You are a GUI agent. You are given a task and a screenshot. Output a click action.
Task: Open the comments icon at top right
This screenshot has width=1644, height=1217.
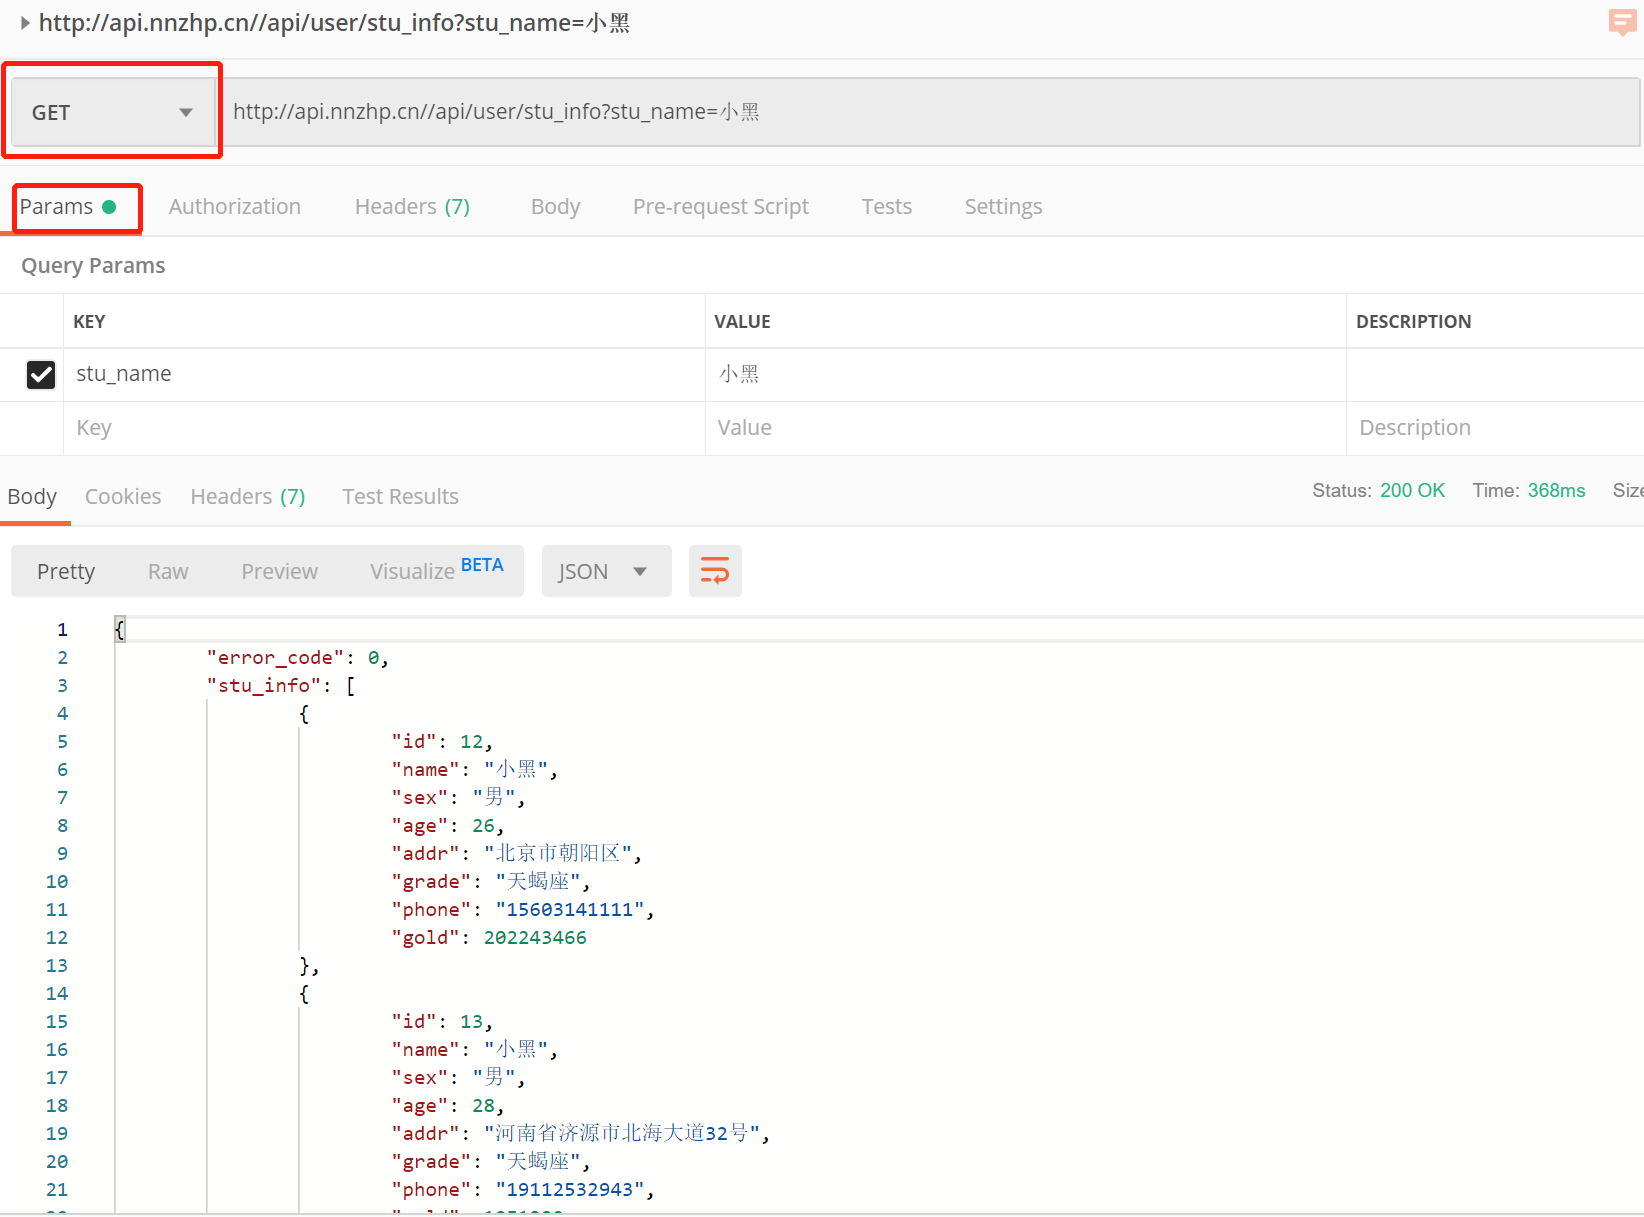1621,22
